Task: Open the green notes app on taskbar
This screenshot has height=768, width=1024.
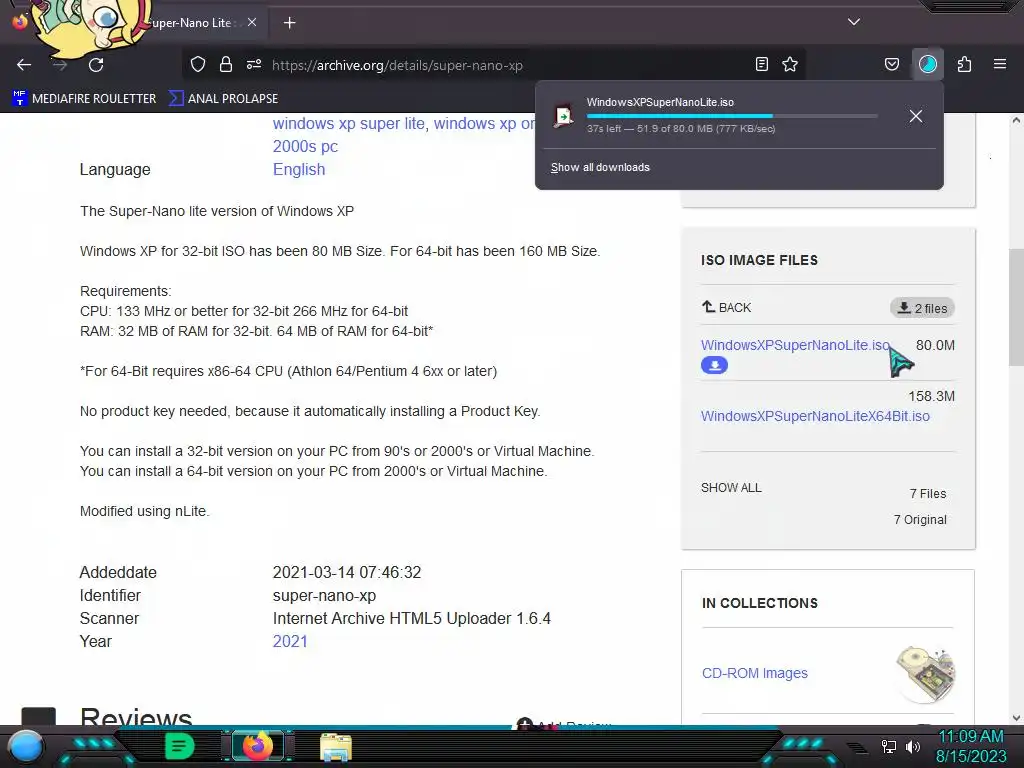Action: (180, 746)
